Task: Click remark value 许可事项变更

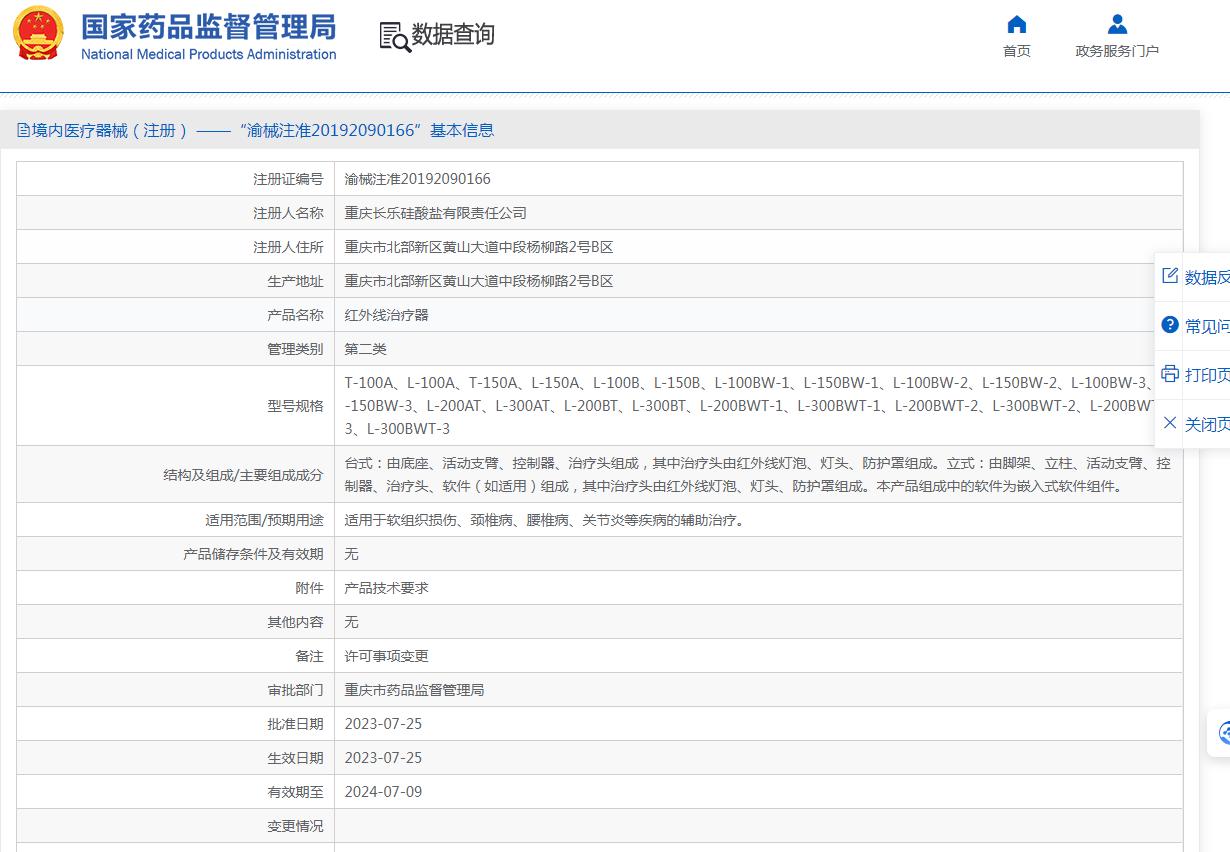Action: (x=386, y=656)
